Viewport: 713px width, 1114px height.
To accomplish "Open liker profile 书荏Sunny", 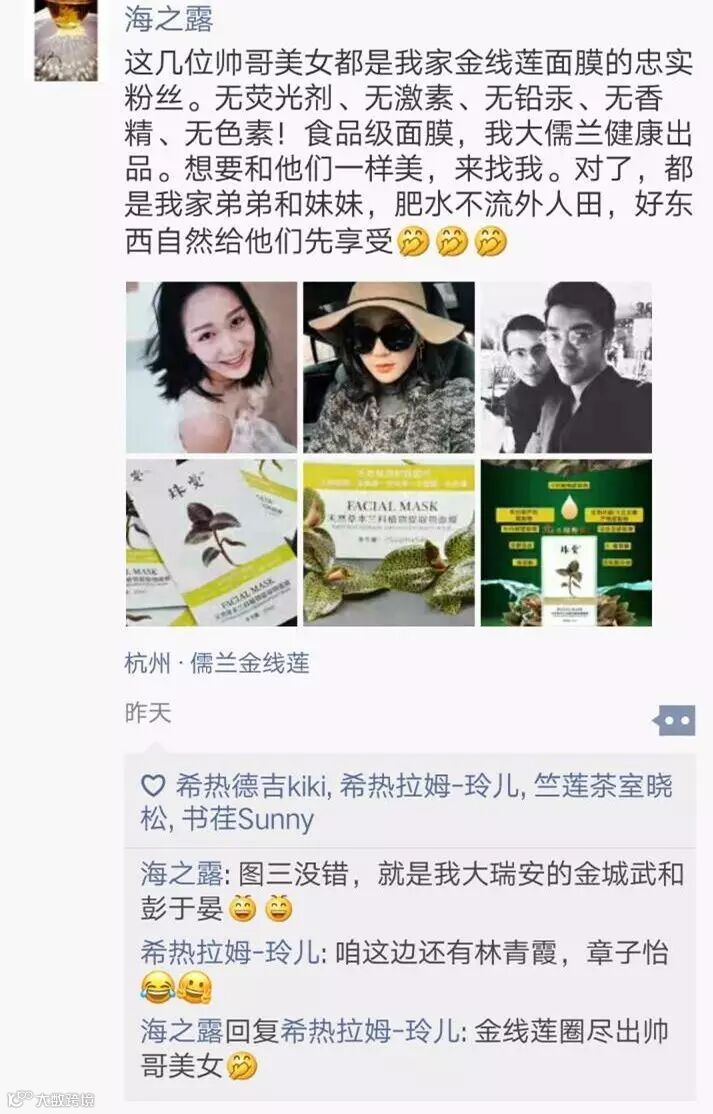I will pyautogui.click(x=248, y=819).
